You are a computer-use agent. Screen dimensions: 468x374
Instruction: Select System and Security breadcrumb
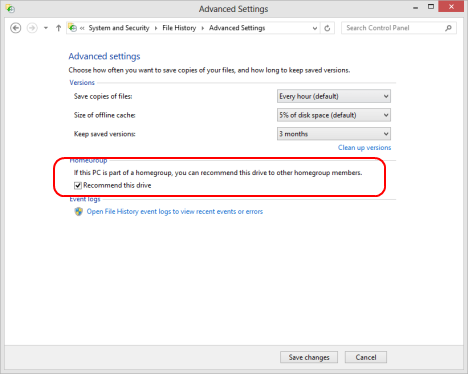coord(119,28)
